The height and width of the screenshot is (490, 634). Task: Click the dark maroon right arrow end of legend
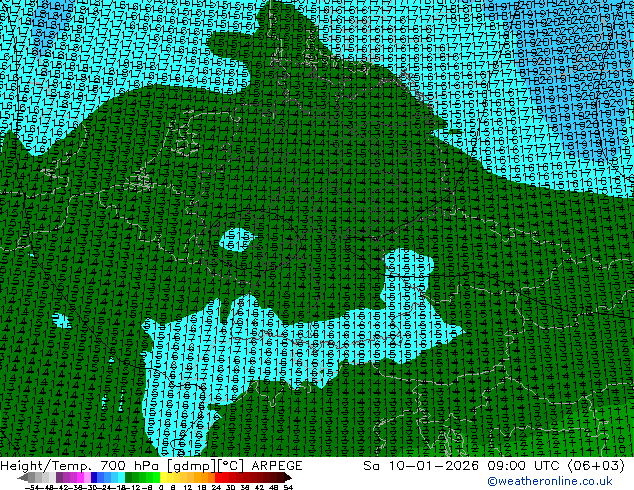point(288,477)
